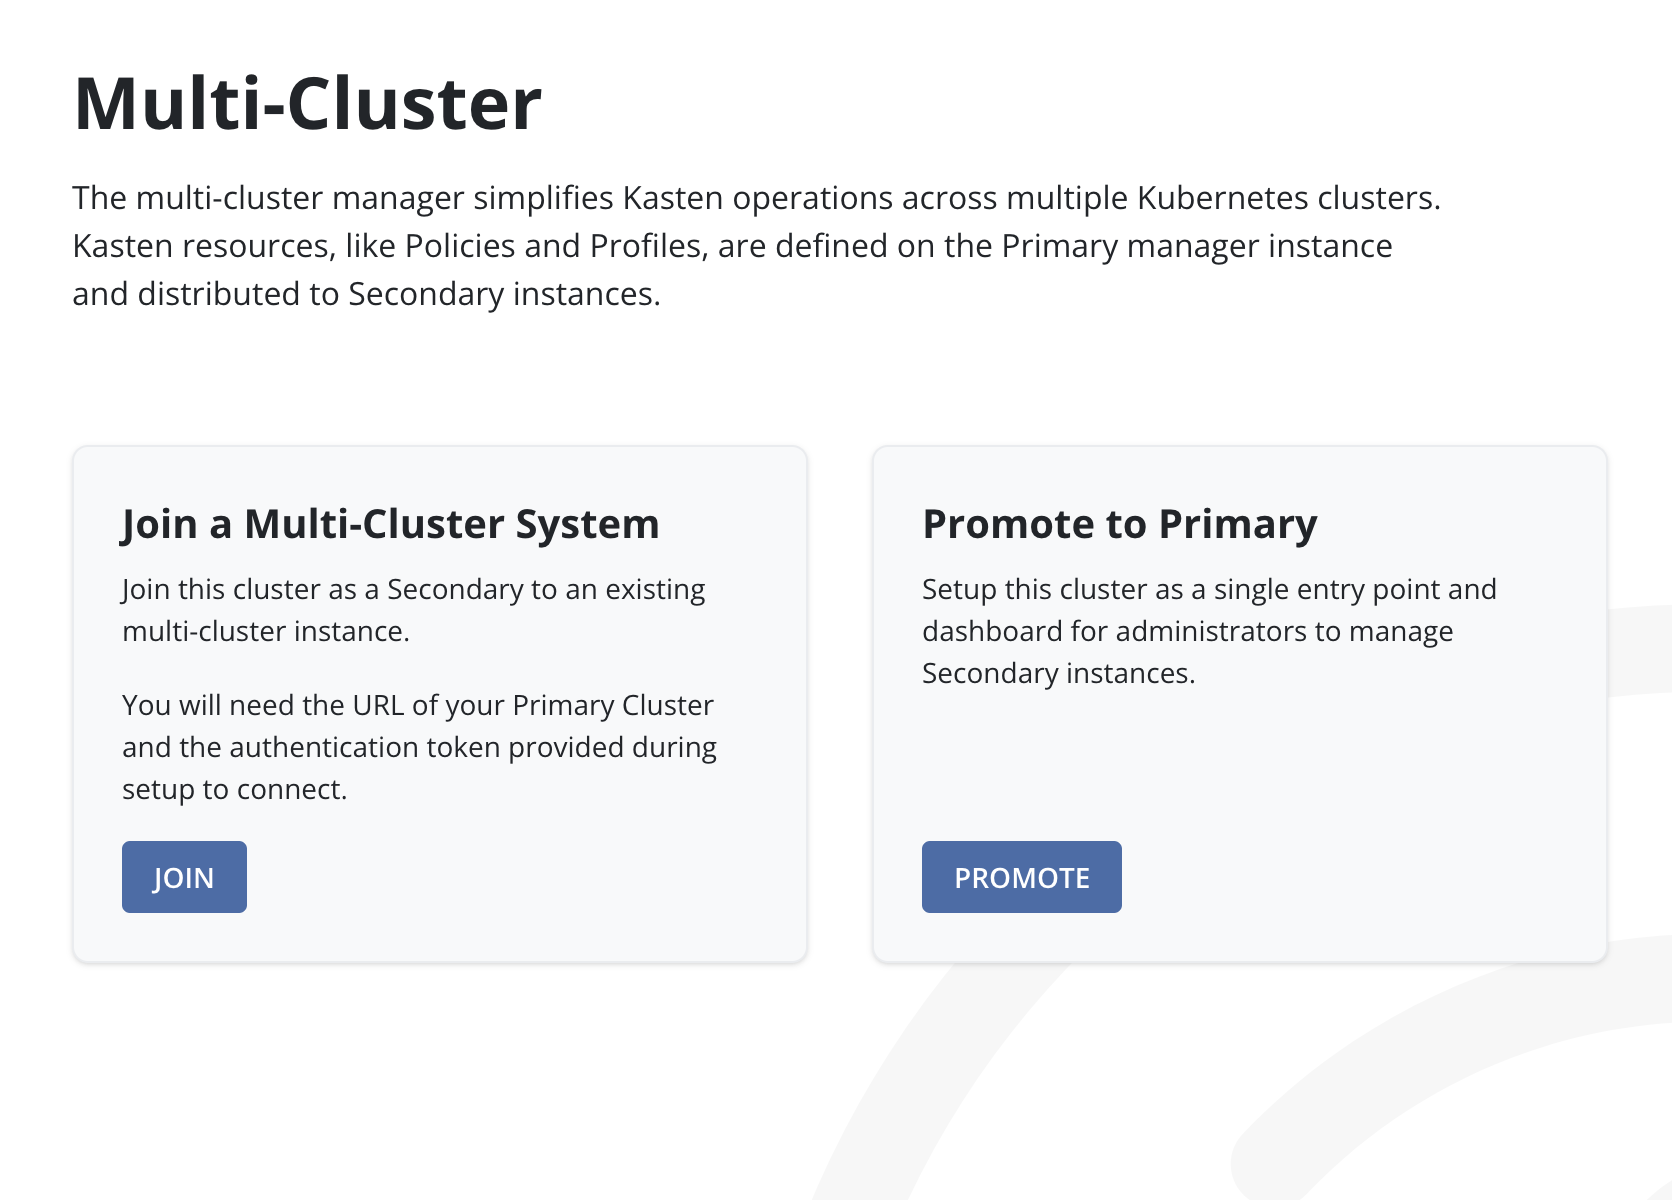Click the words "Kubernetes clusters" in intro
Screen dimensions: 1672x1200
point(1289,198)
